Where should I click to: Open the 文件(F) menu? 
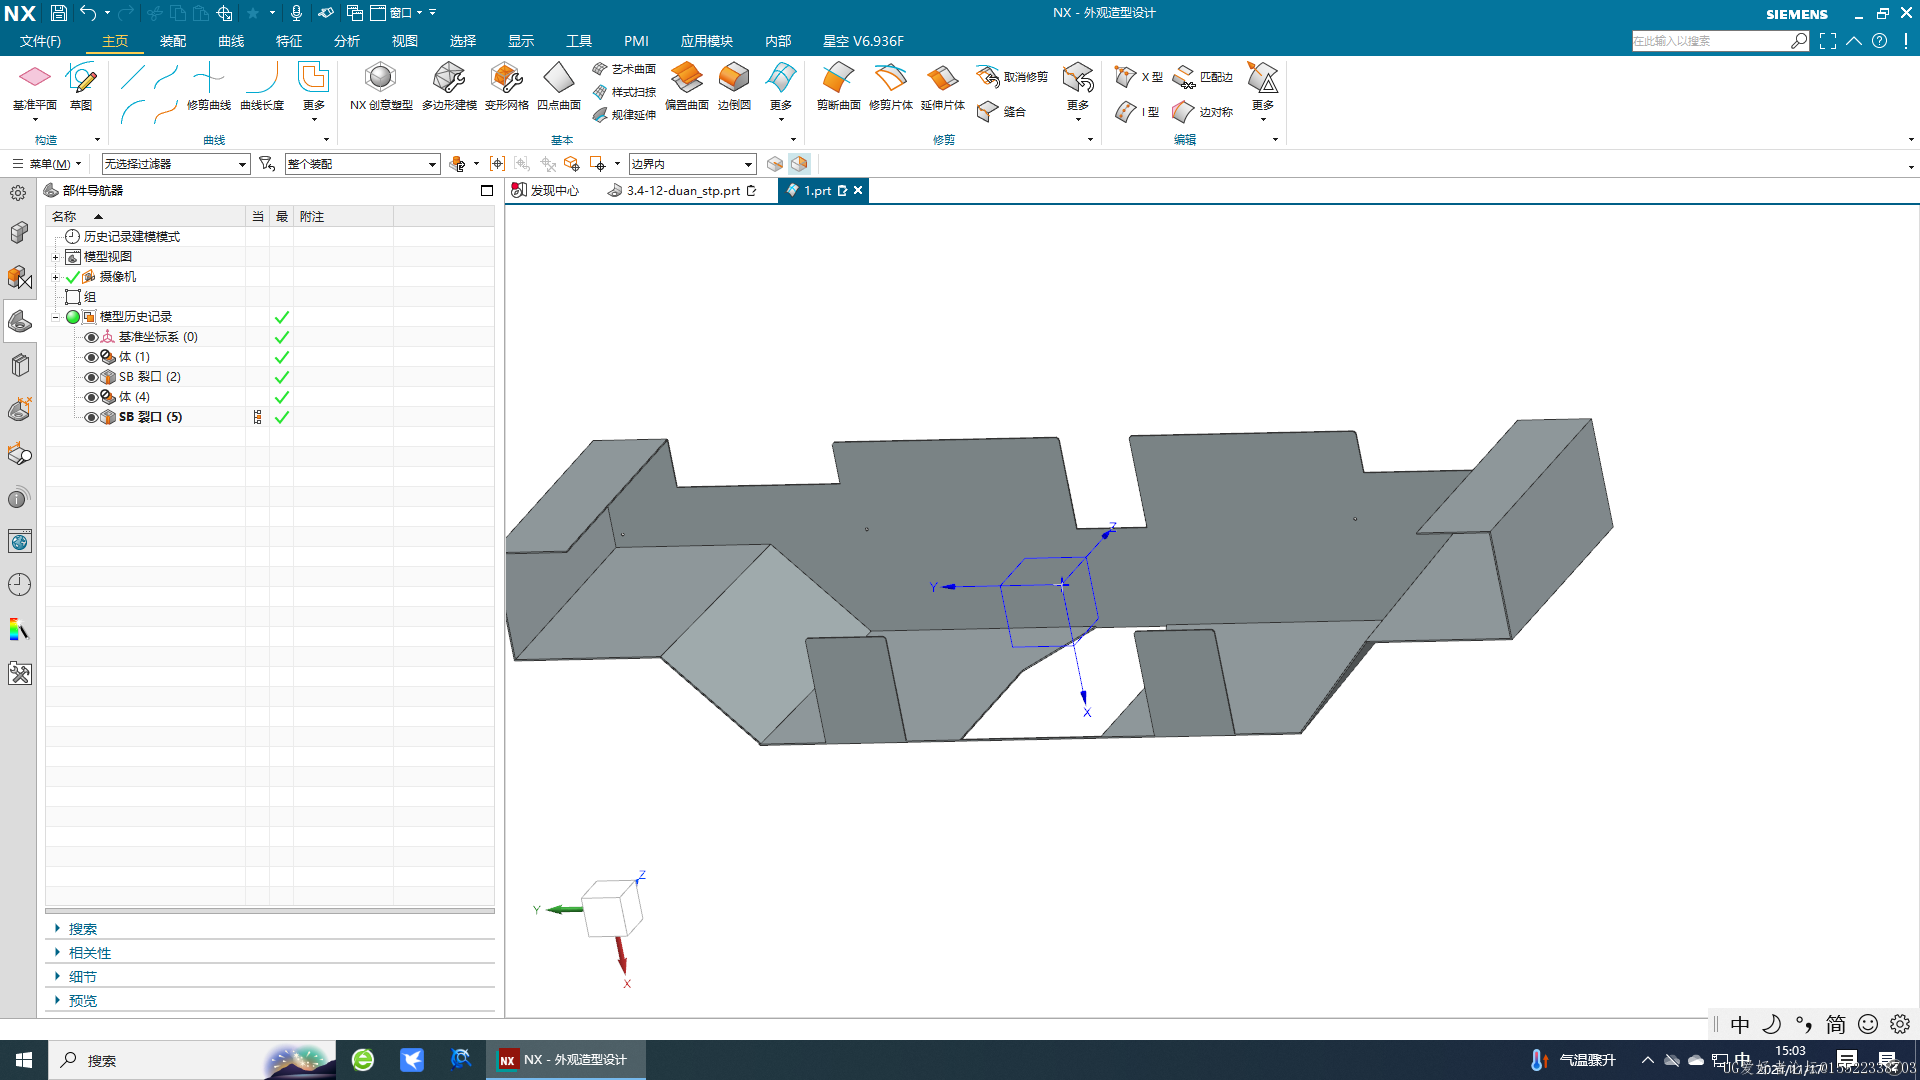coord(40,41)
